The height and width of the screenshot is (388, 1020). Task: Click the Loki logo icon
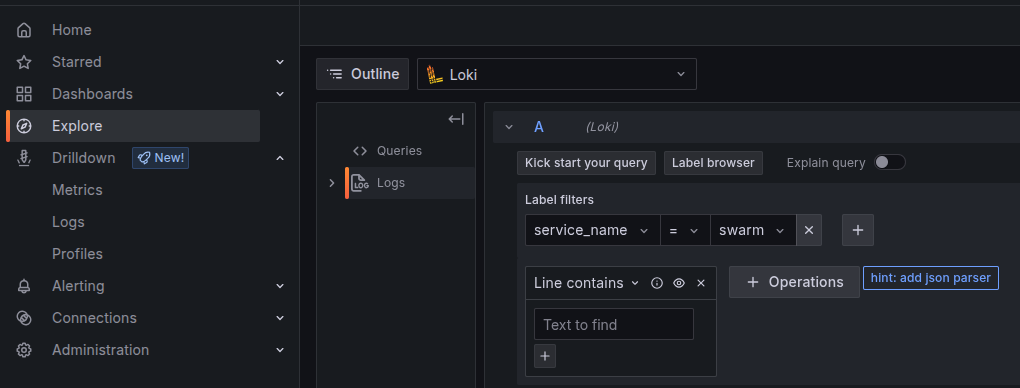[x=435, y=75]
